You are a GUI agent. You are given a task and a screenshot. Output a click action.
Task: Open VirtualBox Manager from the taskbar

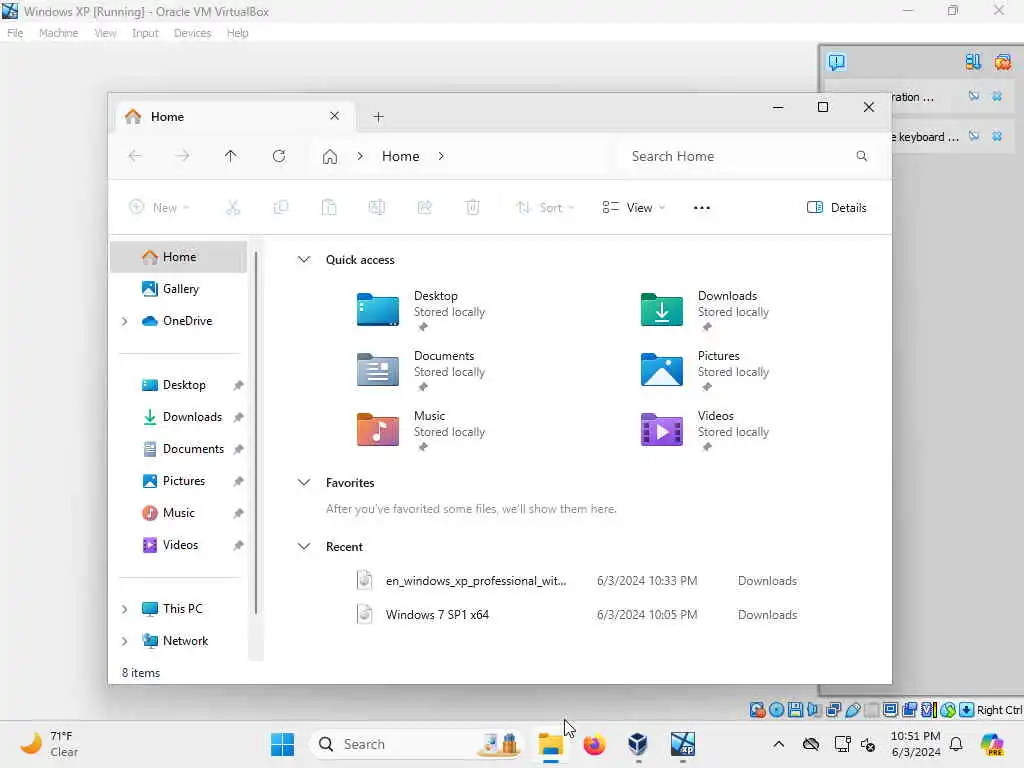coord(637,744)
